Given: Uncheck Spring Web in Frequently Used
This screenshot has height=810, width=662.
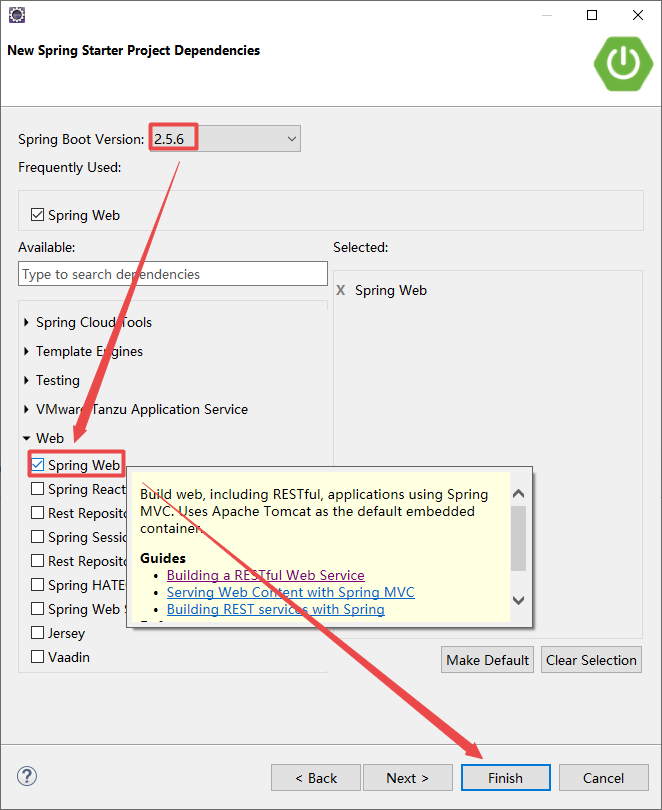Looking at the screenshot, I should point(37,214).
